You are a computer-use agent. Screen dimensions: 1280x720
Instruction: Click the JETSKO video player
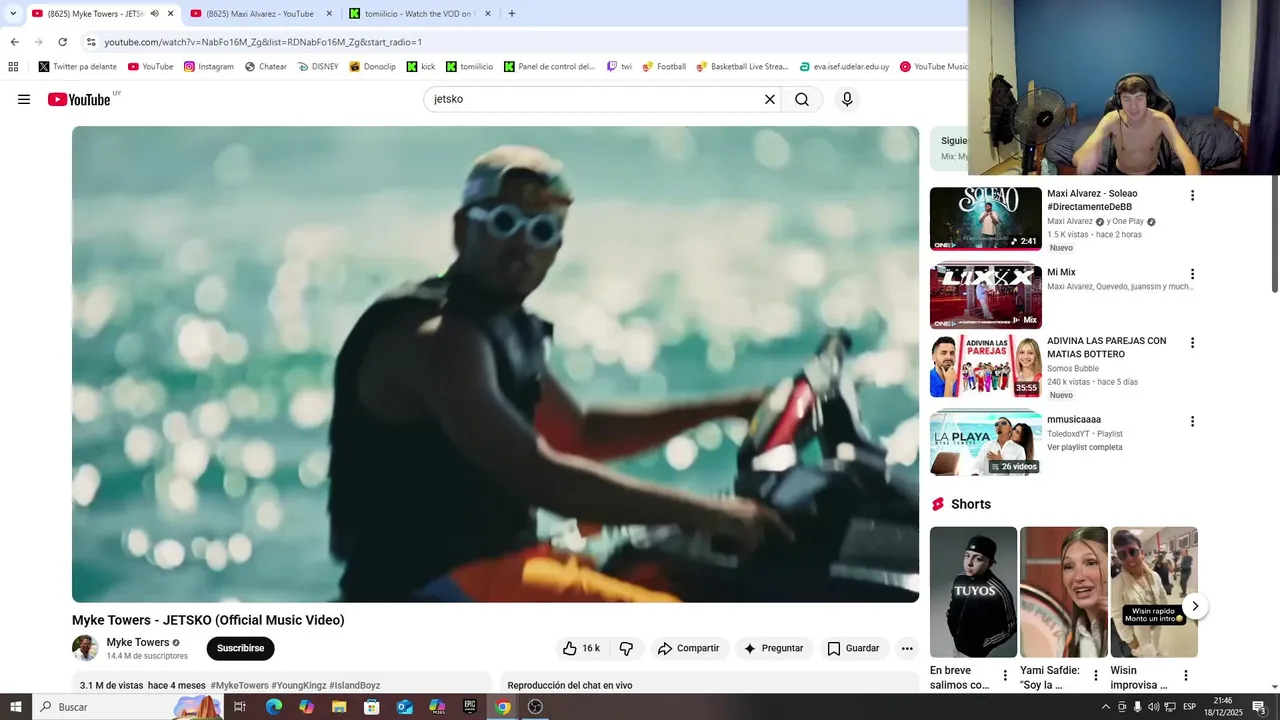(x=495, y=364)
